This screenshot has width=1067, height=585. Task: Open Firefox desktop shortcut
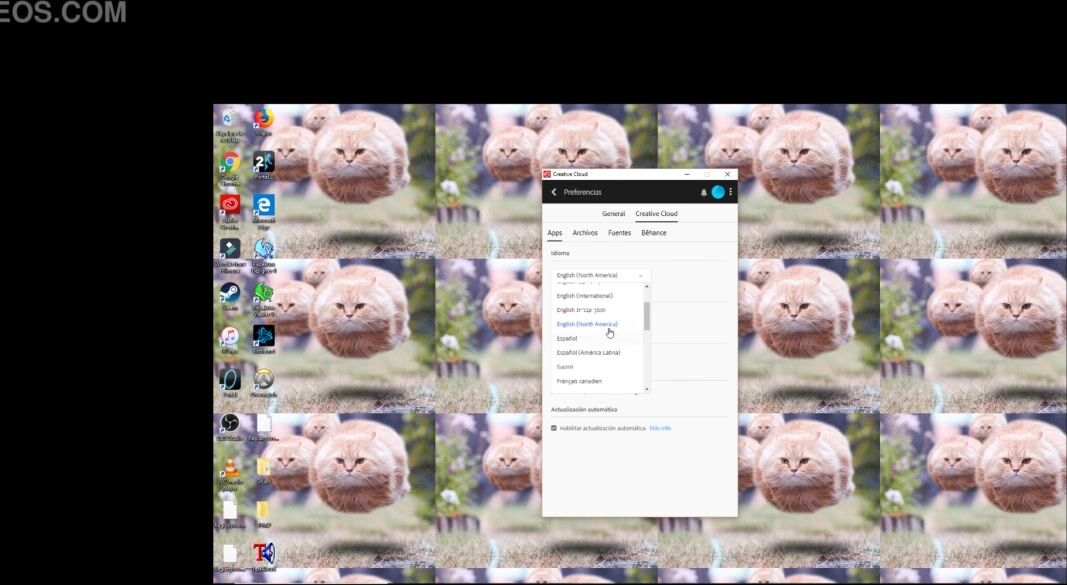tap(263, 120)
